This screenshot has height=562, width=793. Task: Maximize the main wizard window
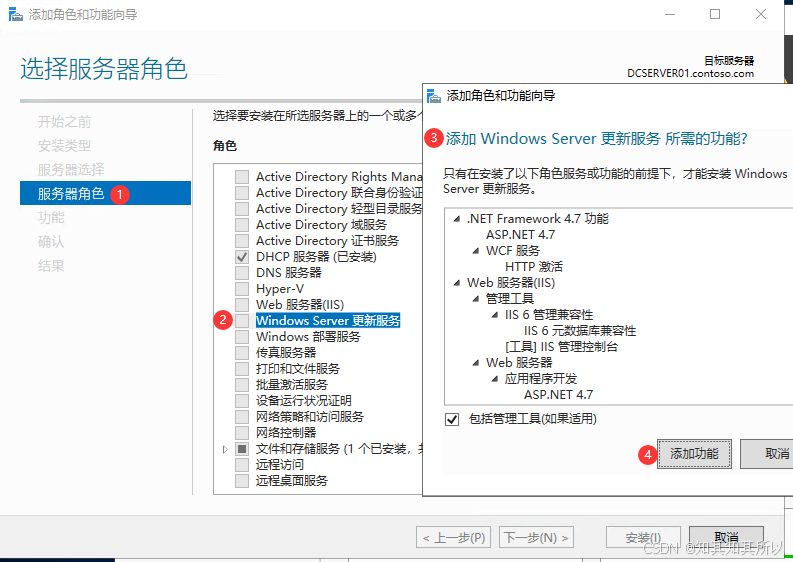(715, 14)
